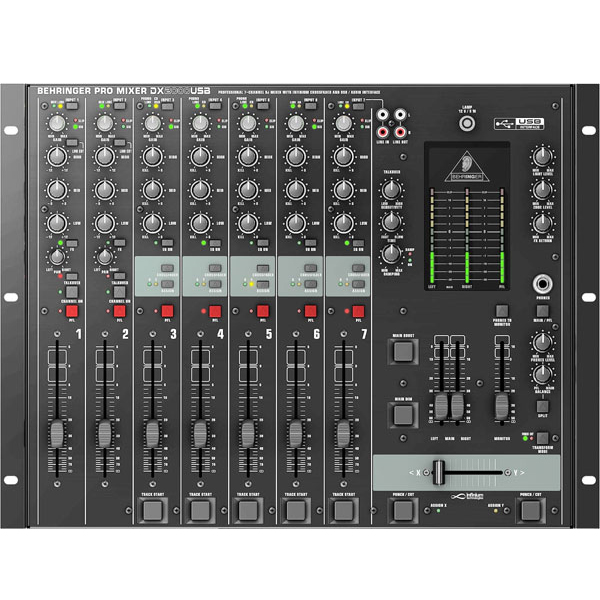Click the Talkover Damping knob
Screen dimensions: 600x600
coord(391,253)
